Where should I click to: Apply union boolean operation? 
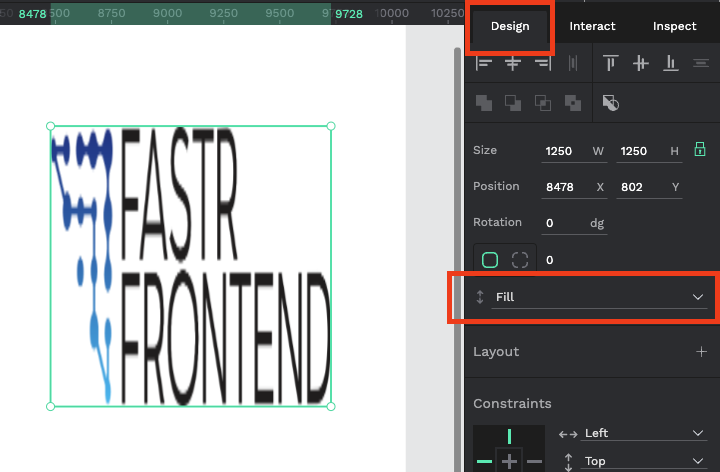pos(484,103)
